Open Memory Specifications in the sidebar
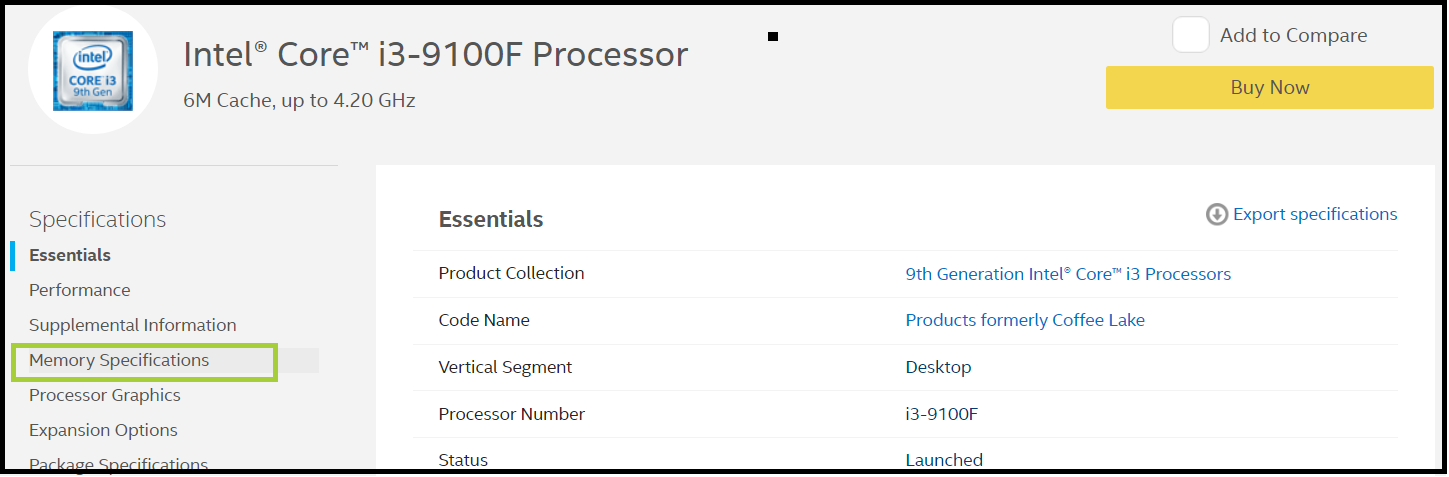 click(119, 360)
